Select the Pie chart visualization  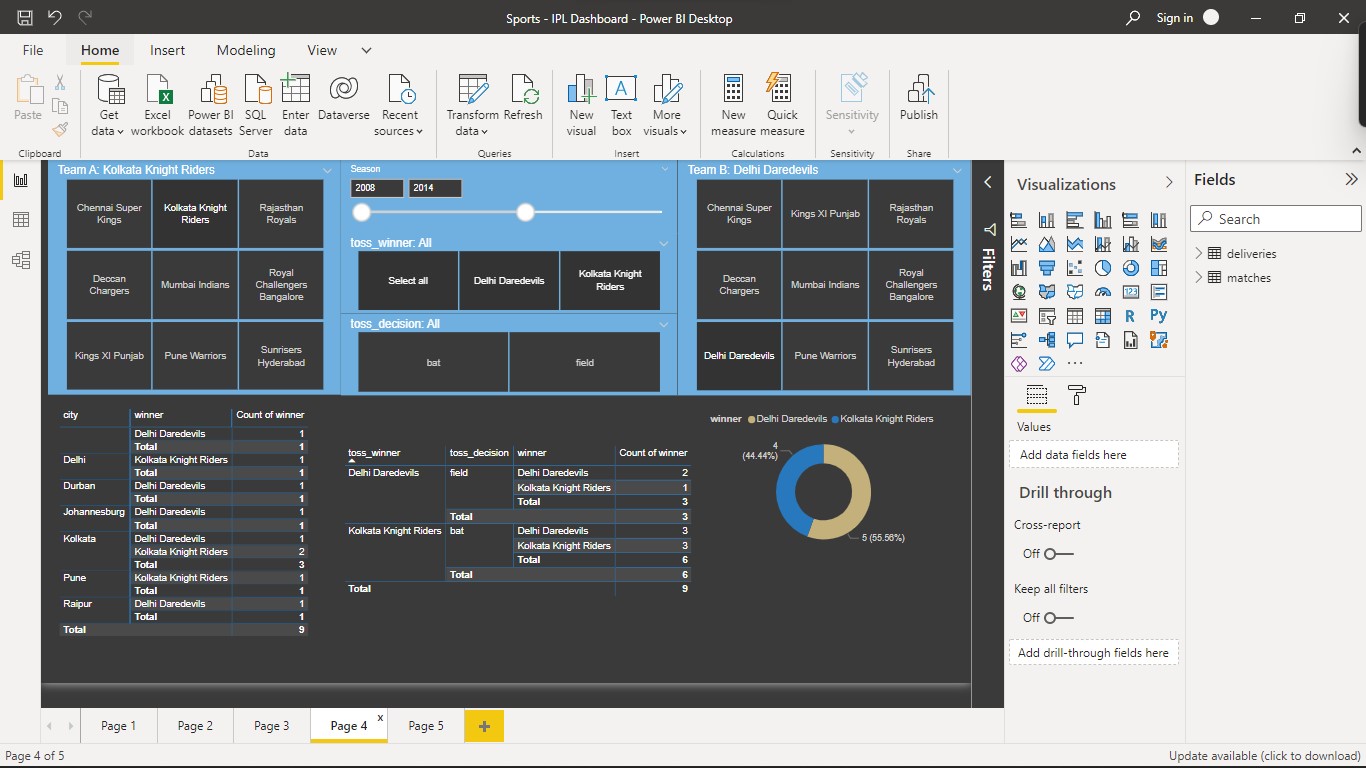pyautogui.click(x=1103, y=268)
